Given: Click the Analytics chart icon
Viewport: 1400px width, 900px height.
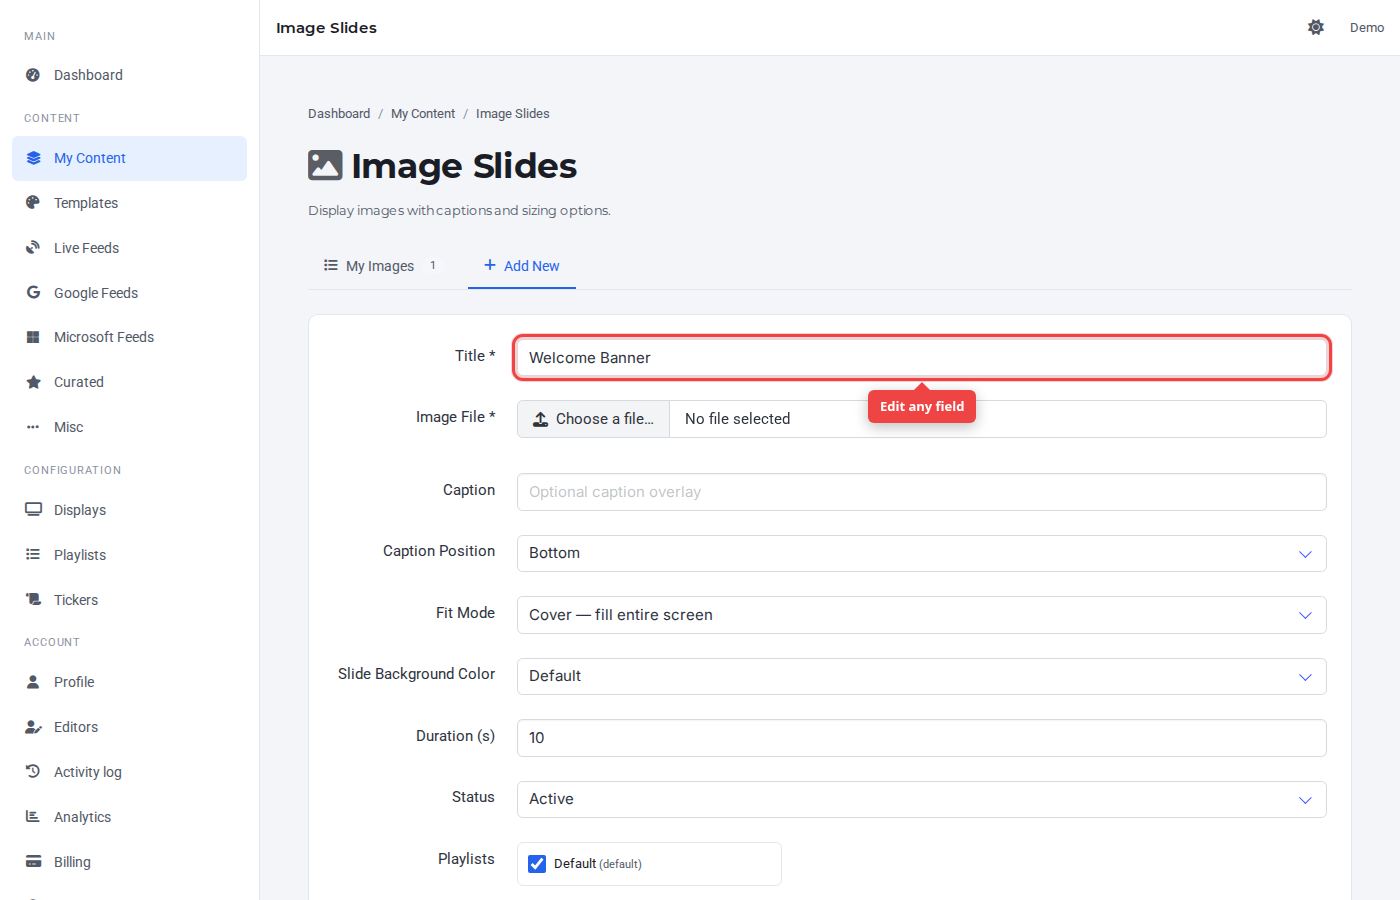Looking at the screenshot, I should [33, 817].
